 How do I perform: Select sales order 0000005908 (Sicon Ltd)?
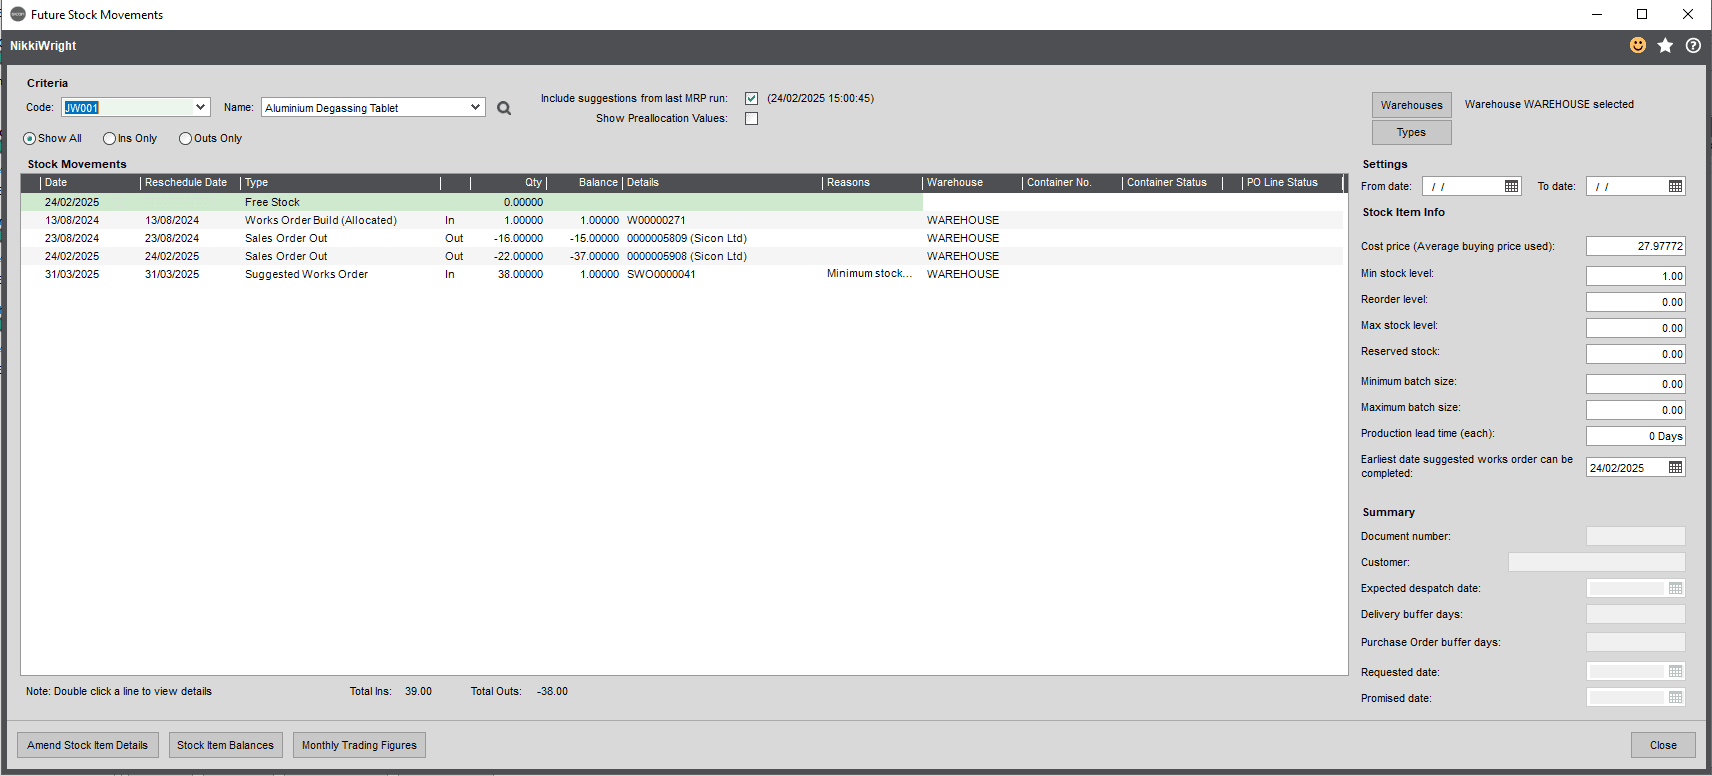[682, 256]
